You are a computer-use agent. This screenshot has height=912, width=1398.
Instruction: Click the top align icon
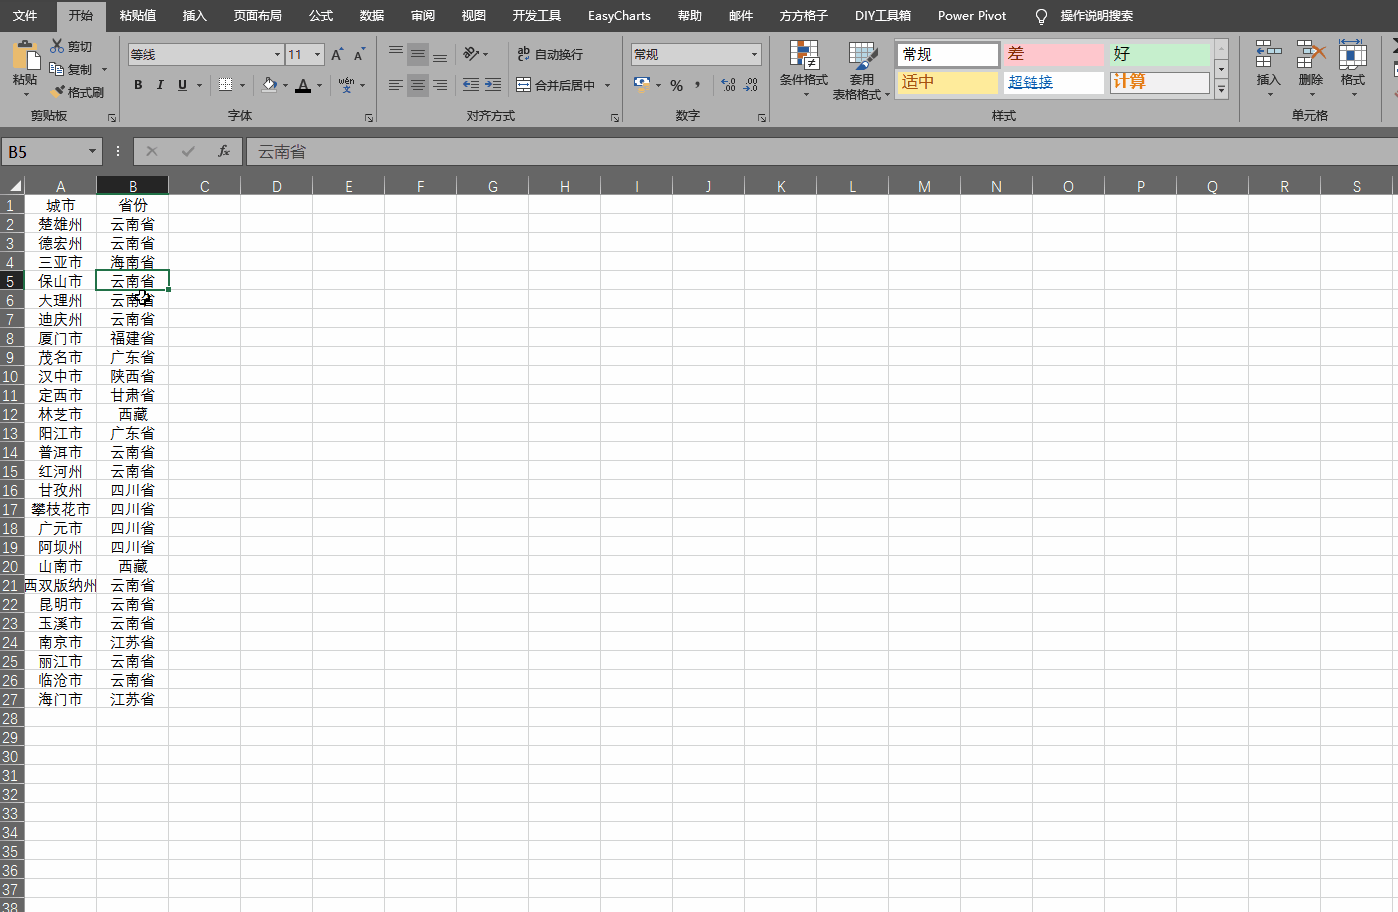(396, 54)
